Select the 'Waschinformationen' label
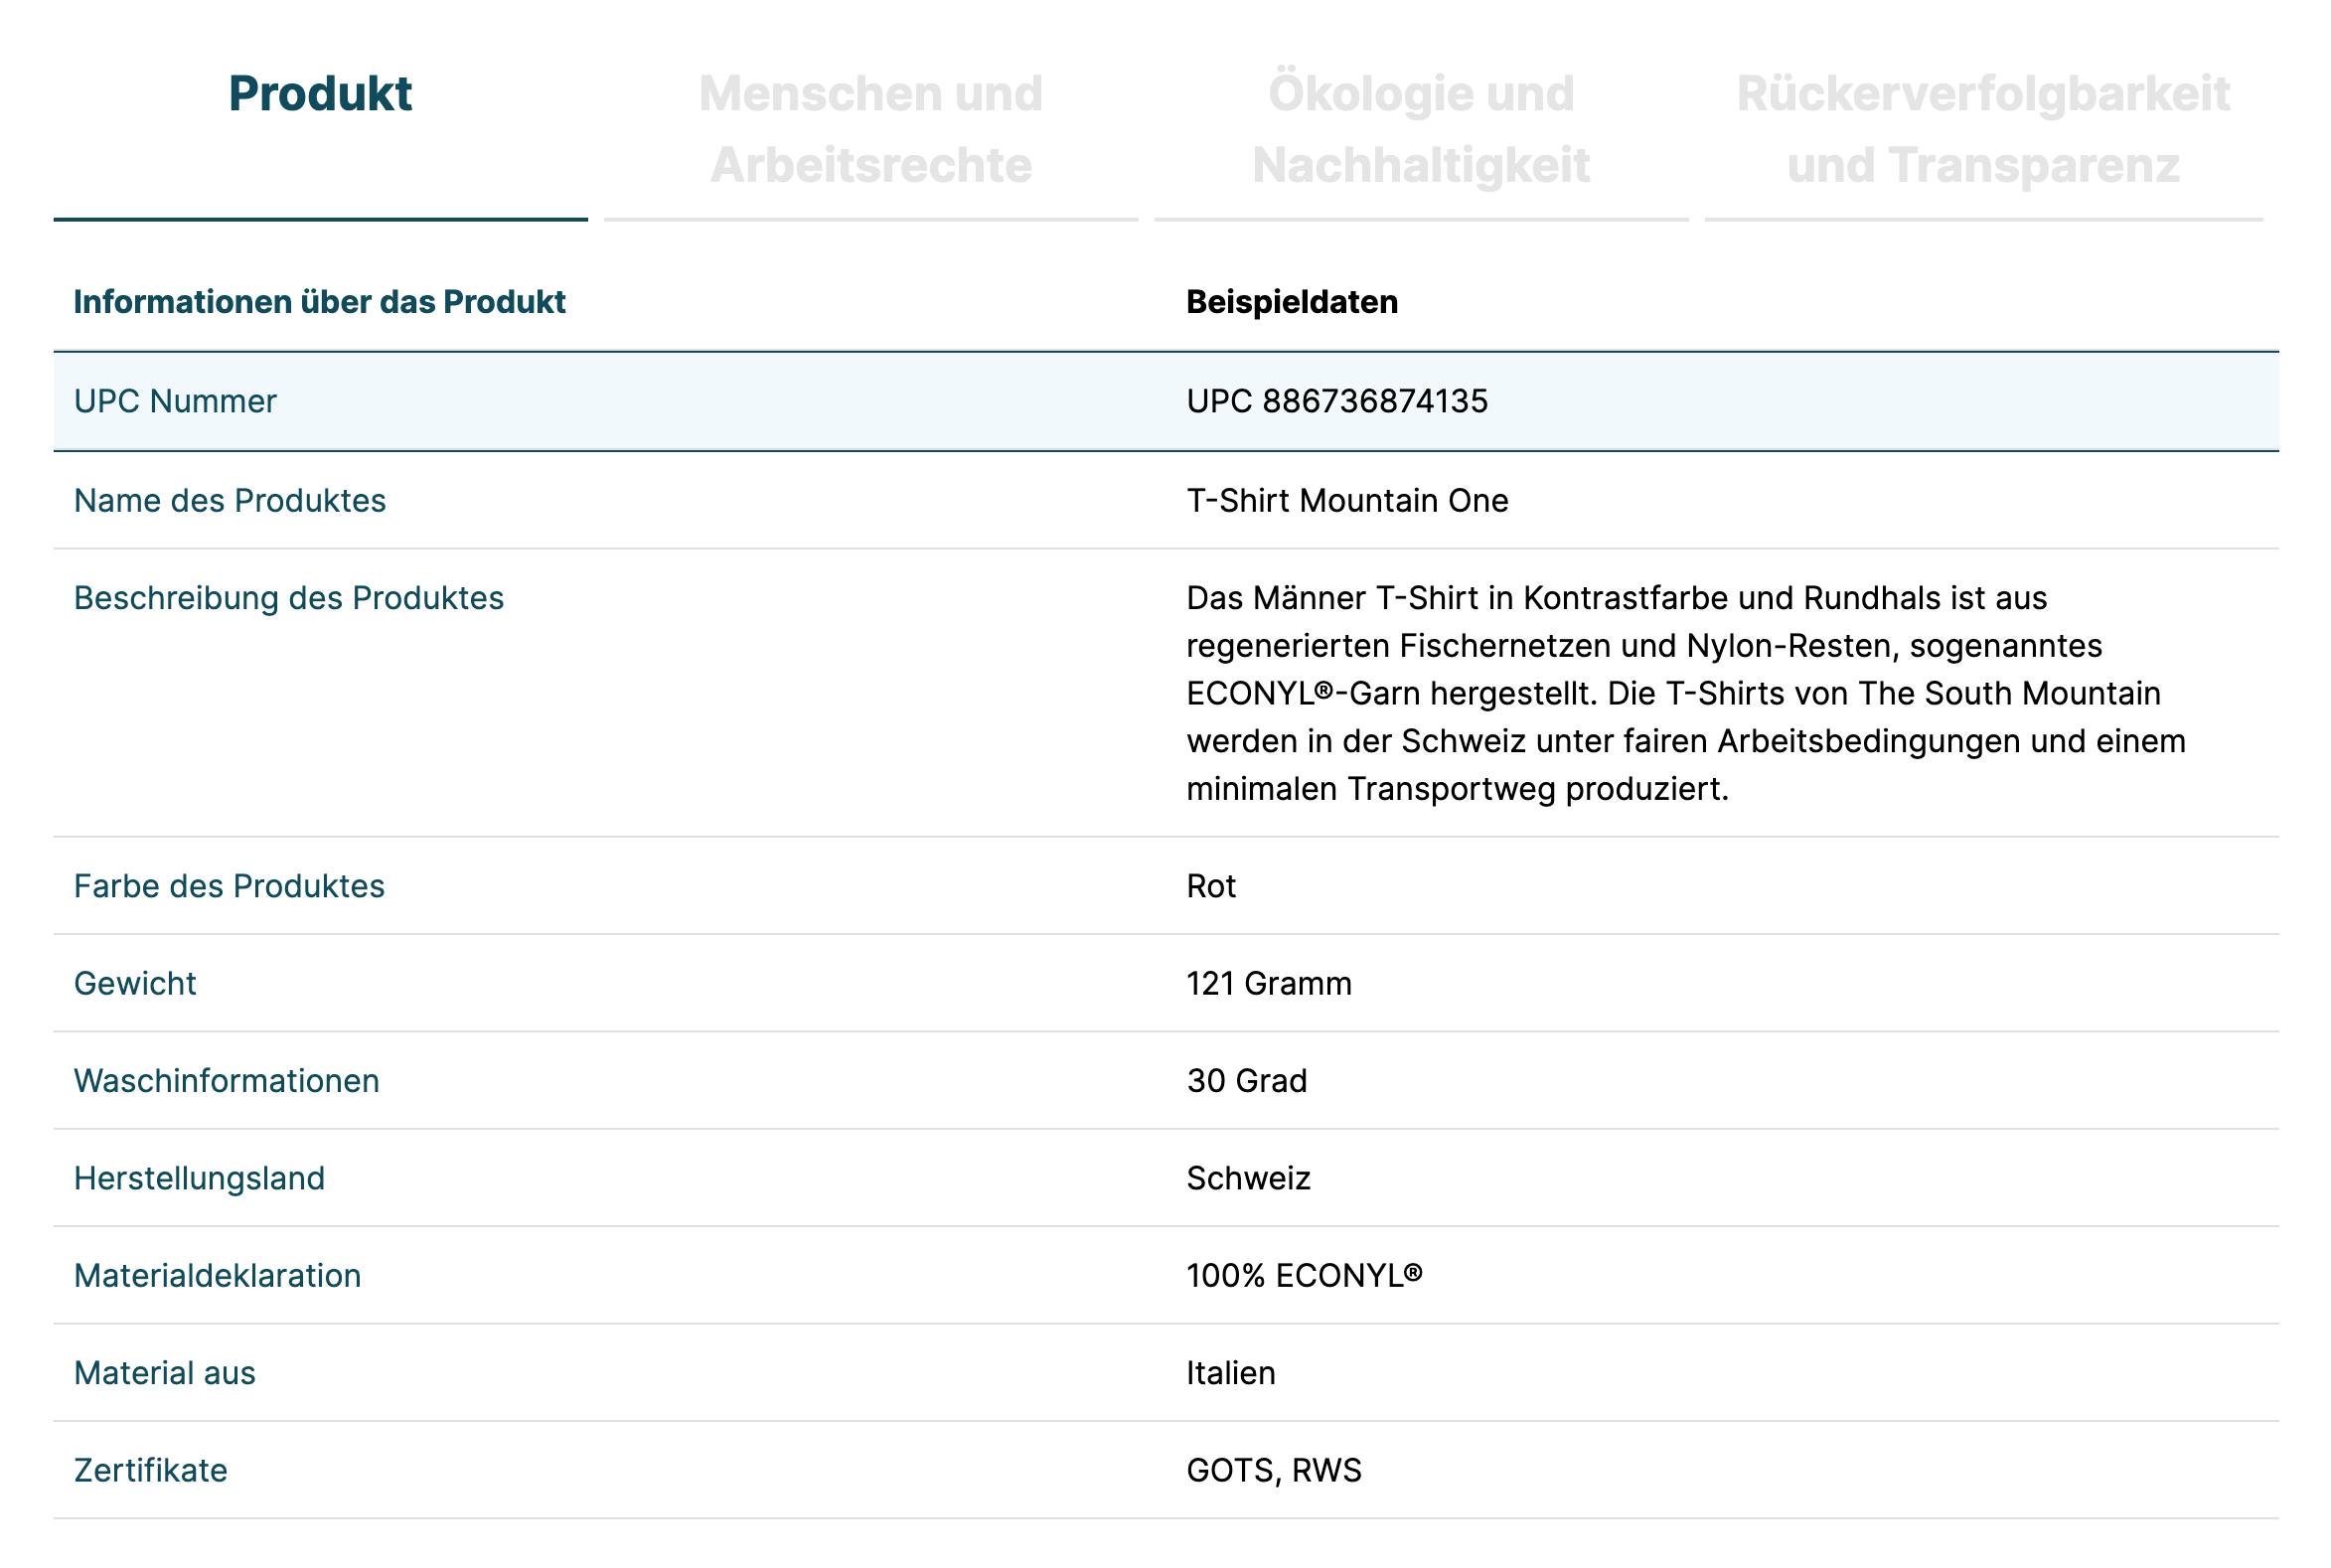The image size is (2331, 1568). tap(227, 1081)
